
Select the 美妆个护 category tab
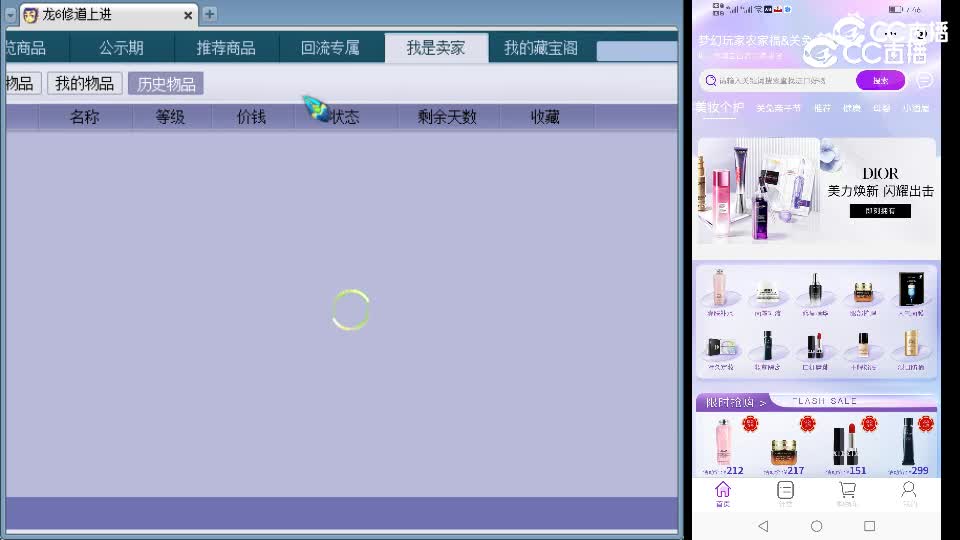(719, 108)
